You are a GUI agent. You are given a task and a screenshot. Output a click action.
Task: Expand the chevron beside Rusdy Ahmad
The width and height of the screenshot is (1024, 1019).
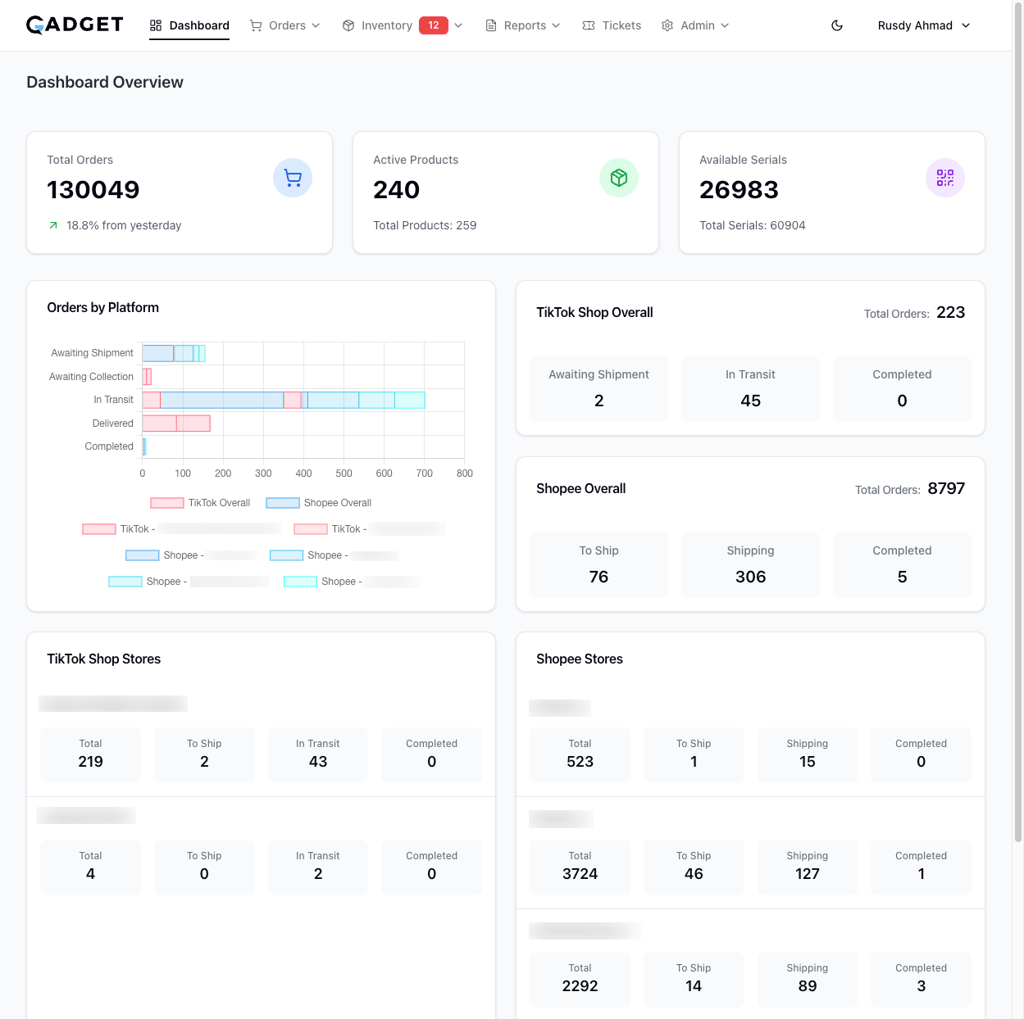[966, 25]
